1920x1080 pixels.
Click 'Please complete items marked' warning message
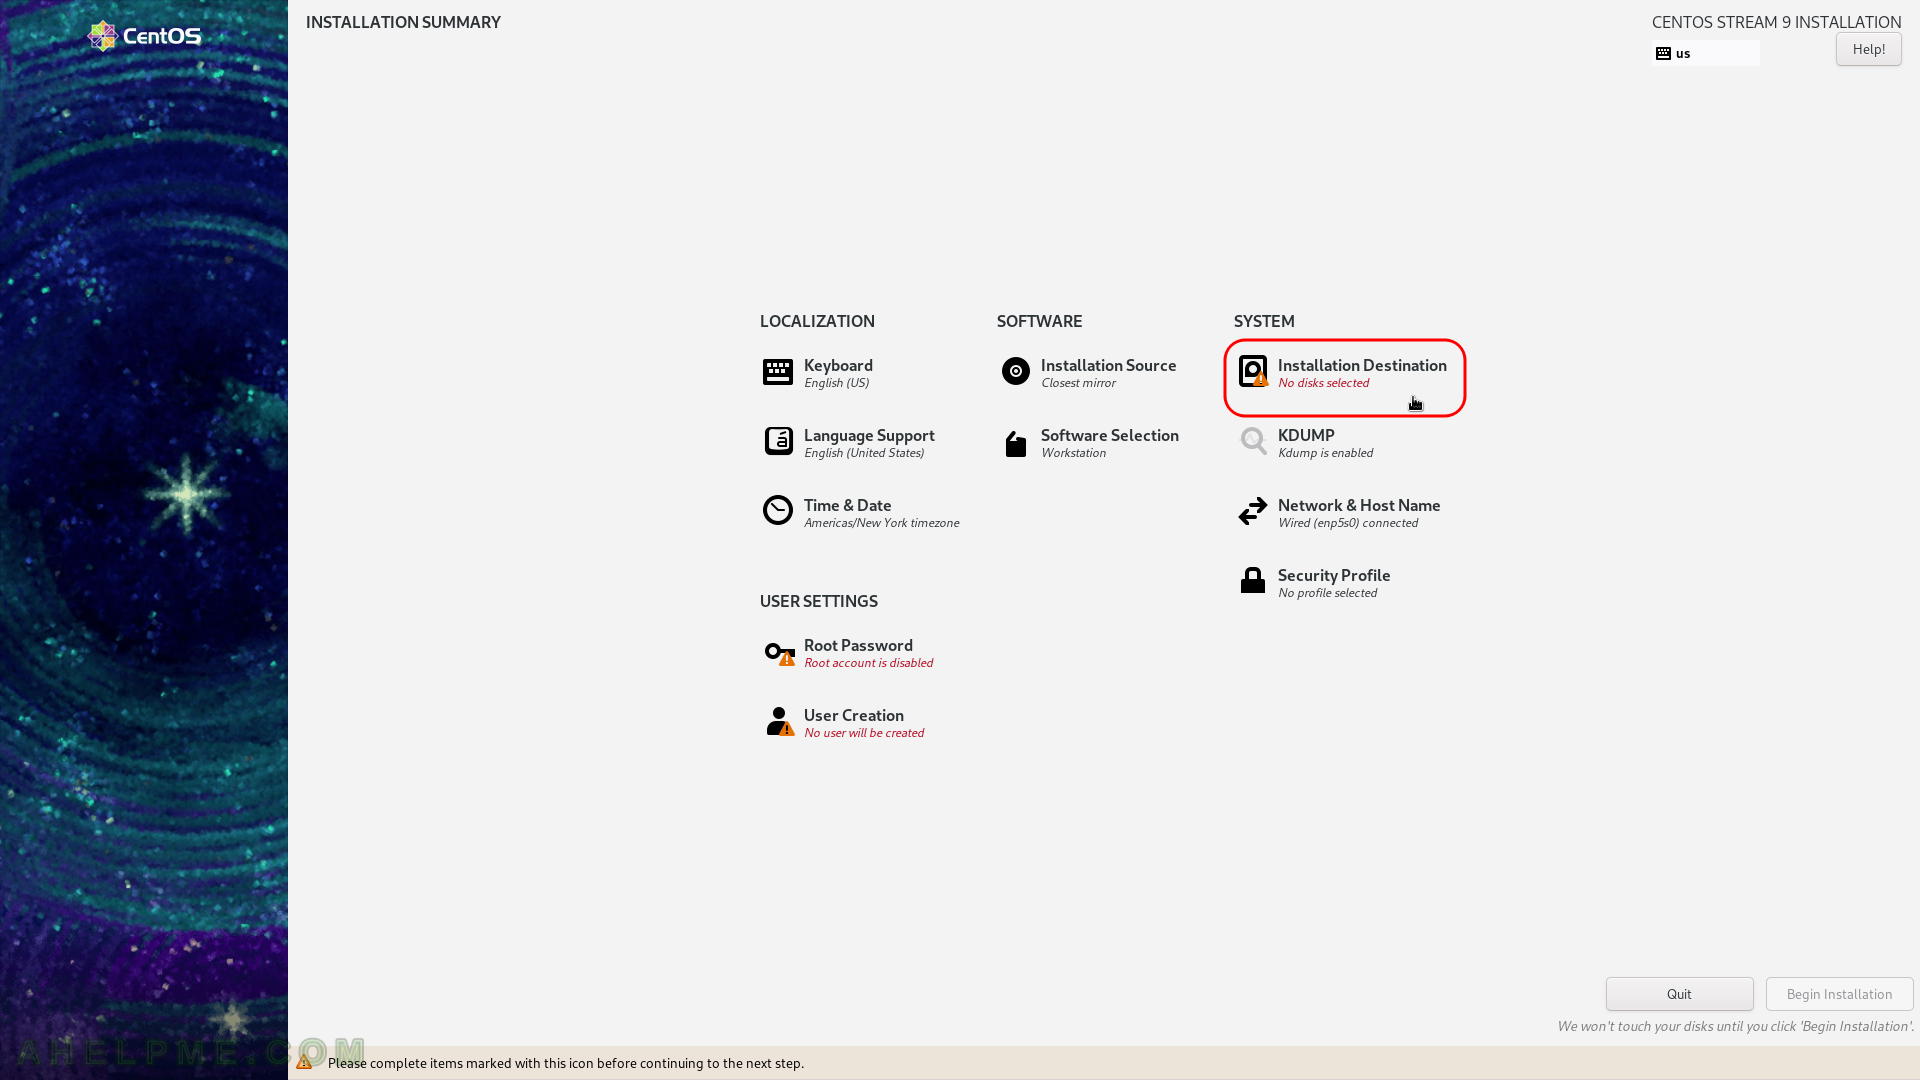click(565, 1063)
